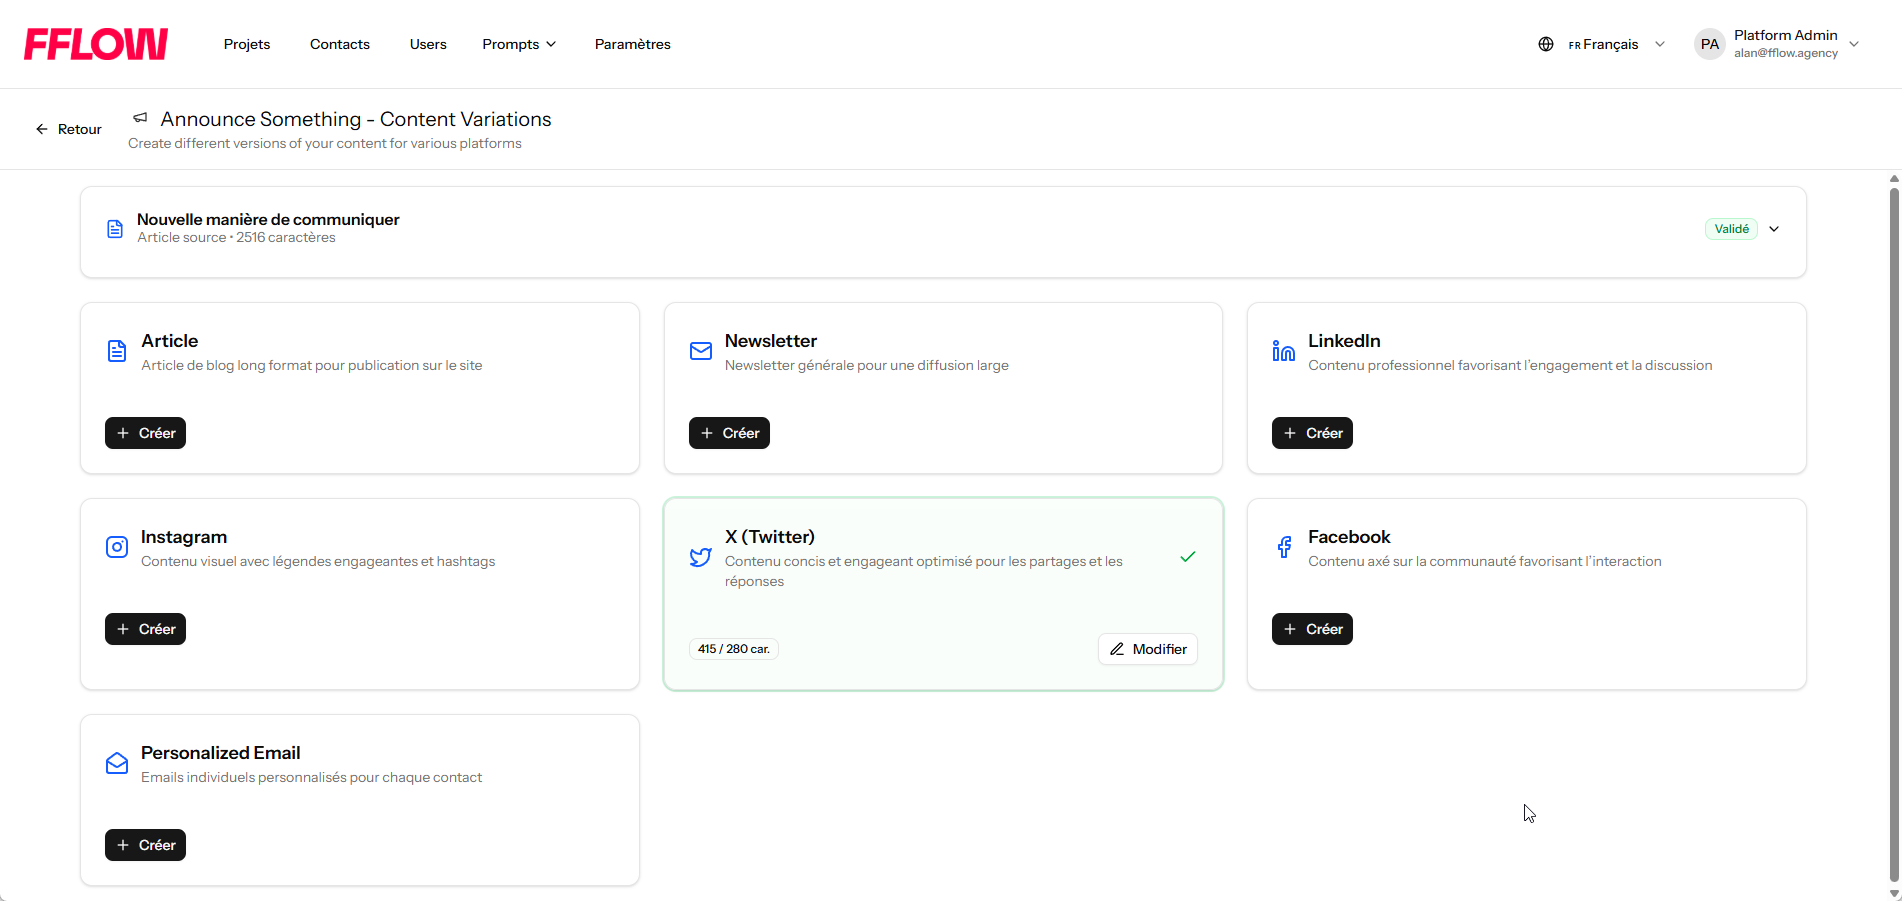The image size is (1902, 901).
Task: Create Personalized Email with Créer
Action: coord(146,845)
